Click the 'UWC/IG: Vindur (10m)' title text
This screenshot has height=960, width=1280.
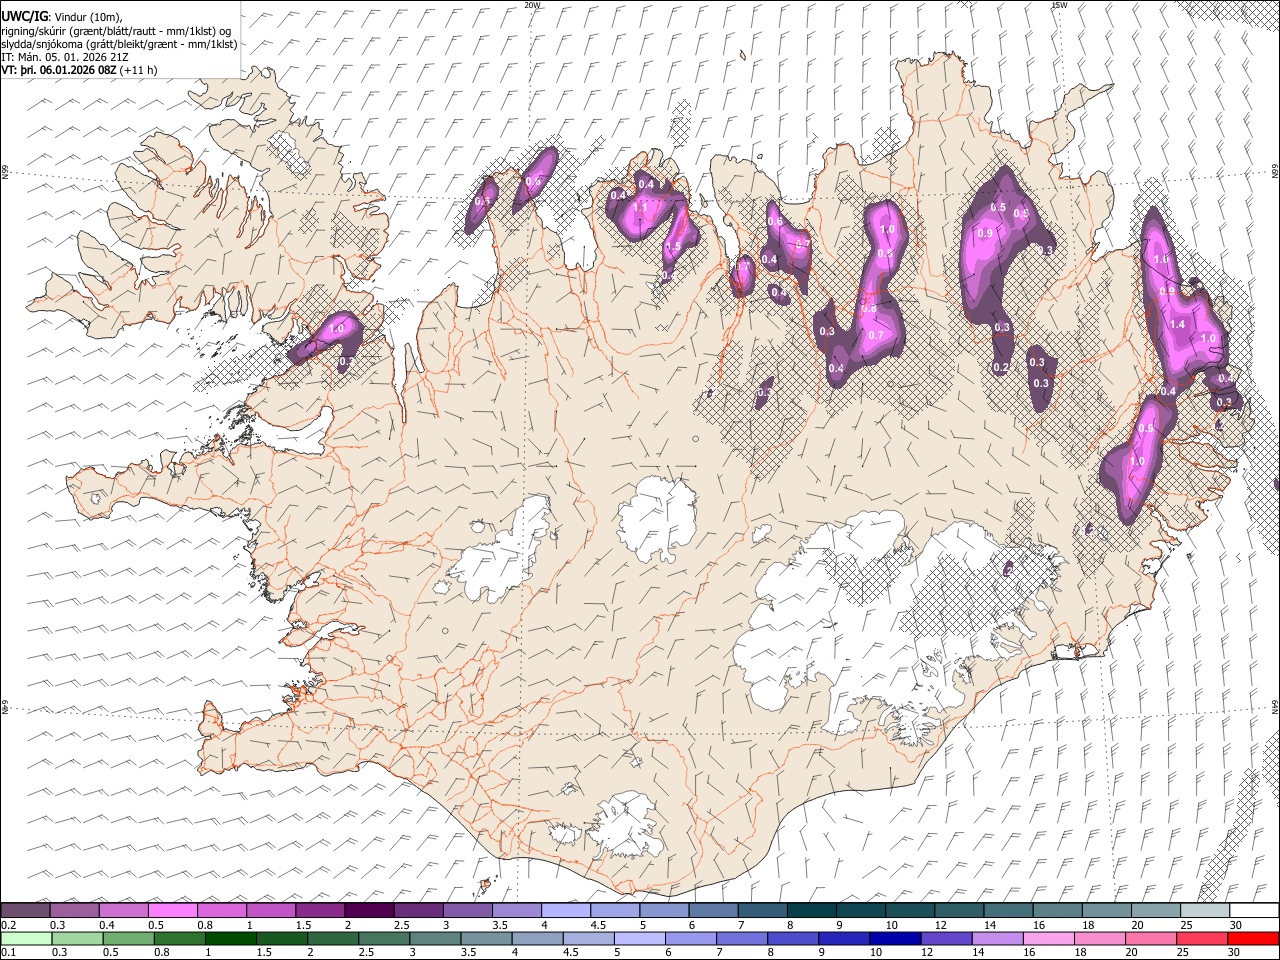click(x=61, y=16)
